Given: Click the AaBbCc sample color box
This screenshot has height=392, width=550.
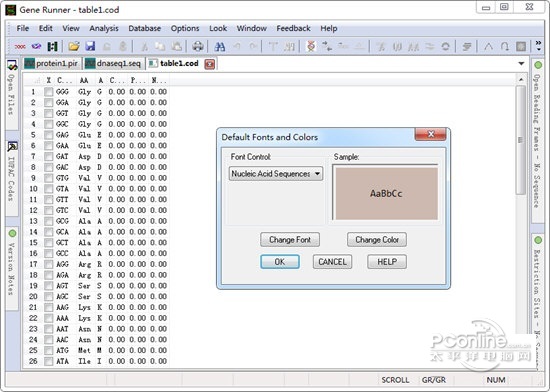Looking at the screenshot, I should pyautogui.click(x=387, y=193).
